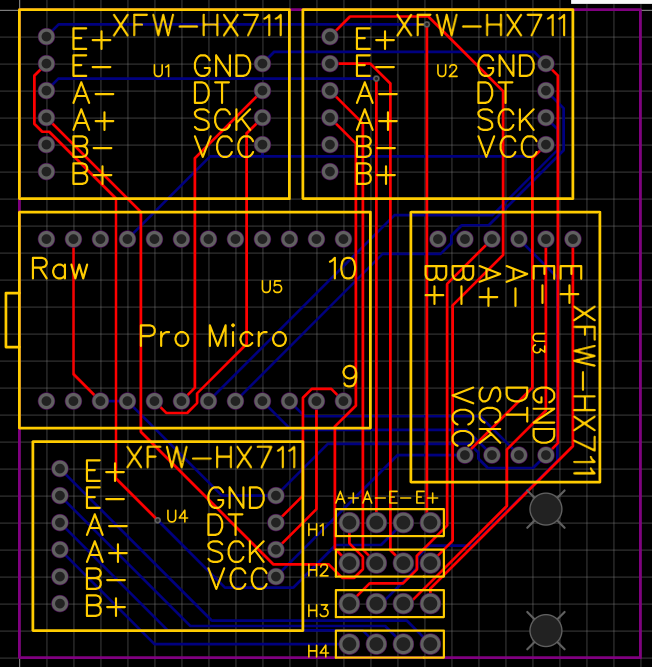The width and height of the screenshot is (652, 667).
Task: Pick the VCC pad on U2
Action: (546, 145)
